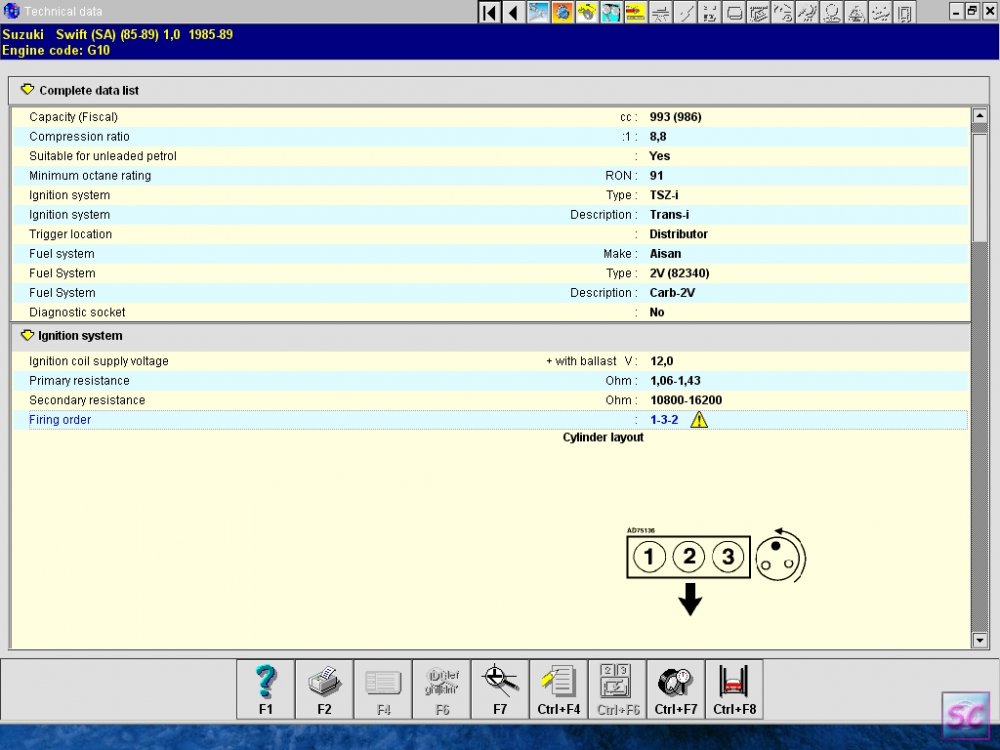The image size is (1000, 750).
Task: Select the Minimum octane rating row
Action: (x=490, y=175)
